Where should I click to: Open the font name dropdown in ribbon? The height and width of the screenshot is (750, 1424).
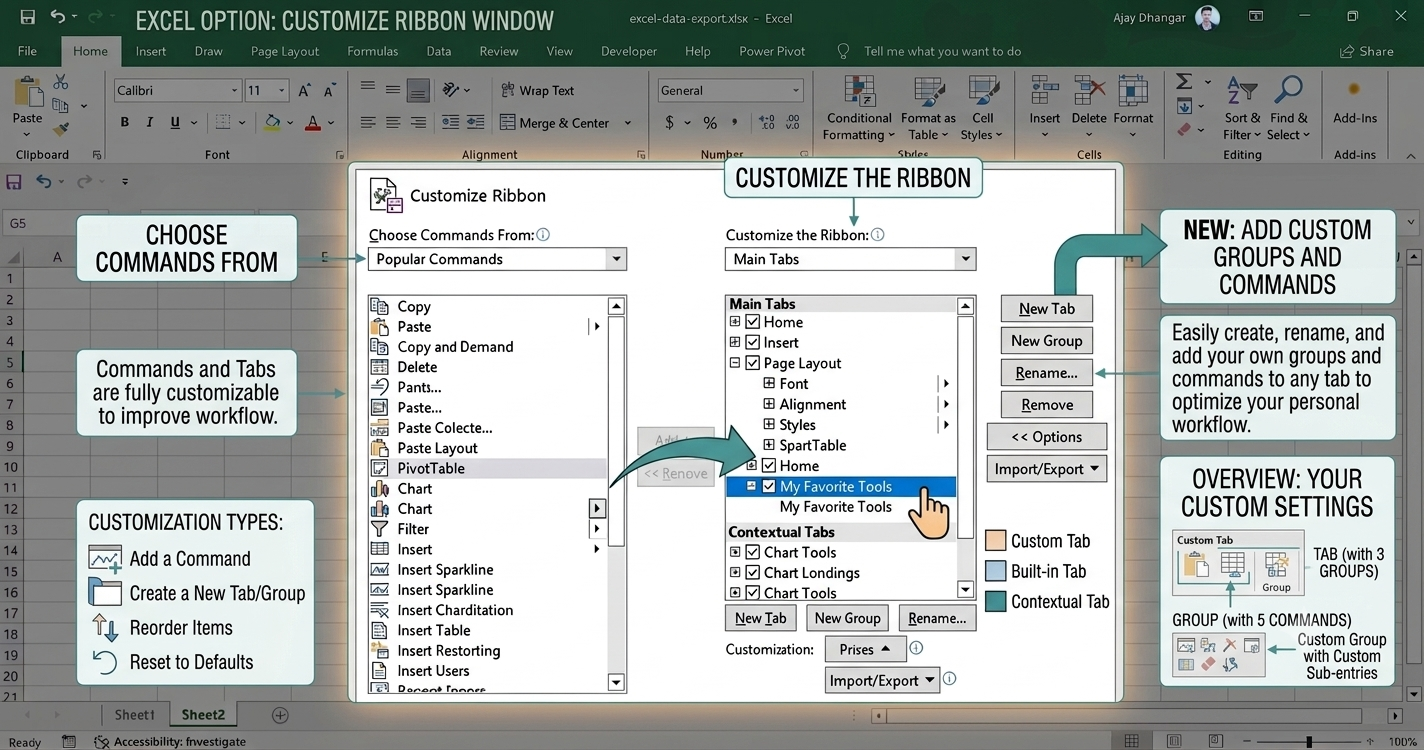[x=234, y=91]
